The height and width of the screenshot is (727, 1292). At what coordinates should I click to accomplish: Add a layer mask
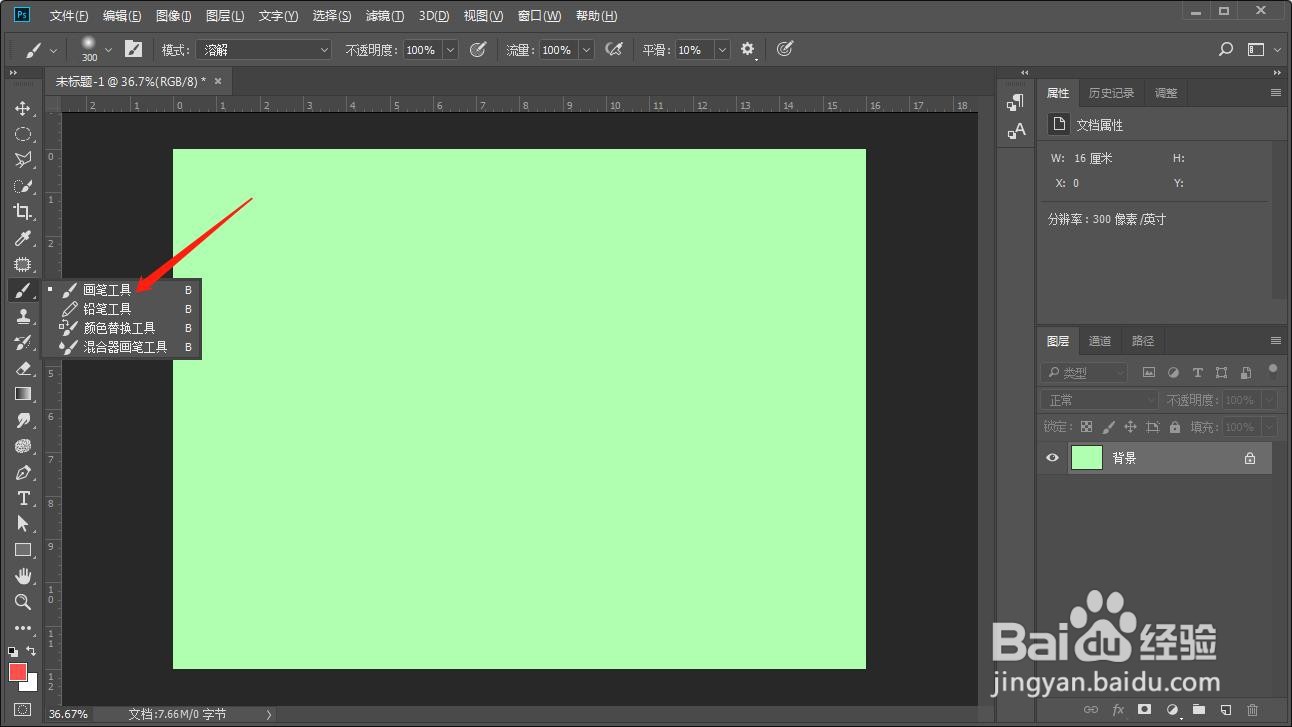1145,710
